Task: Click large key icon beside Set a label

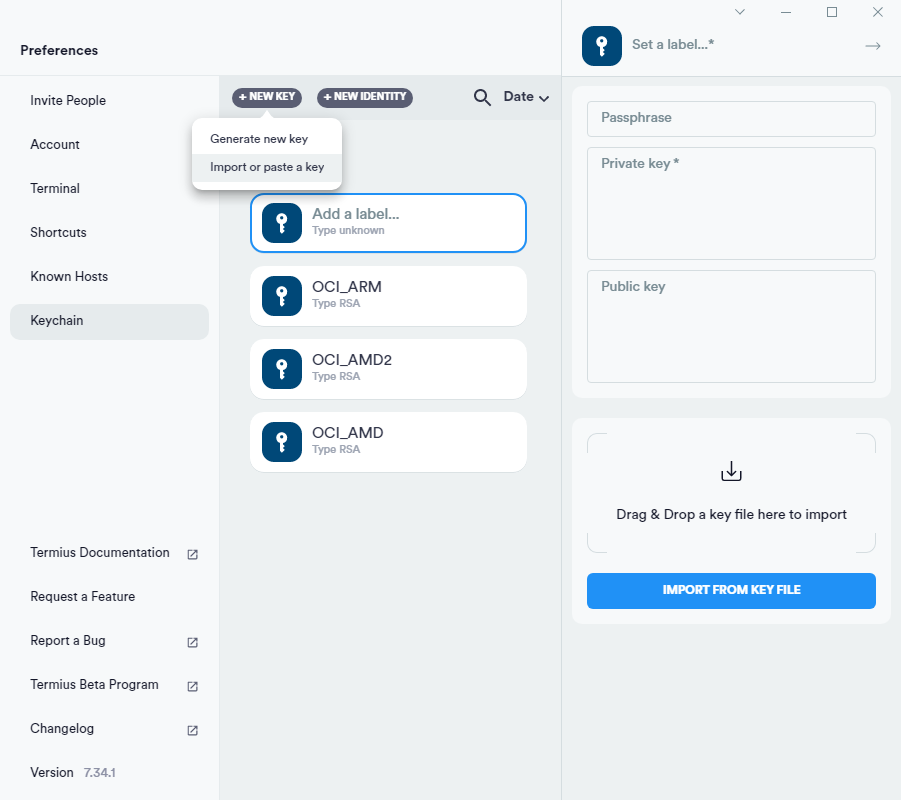Action: [602, 46]
